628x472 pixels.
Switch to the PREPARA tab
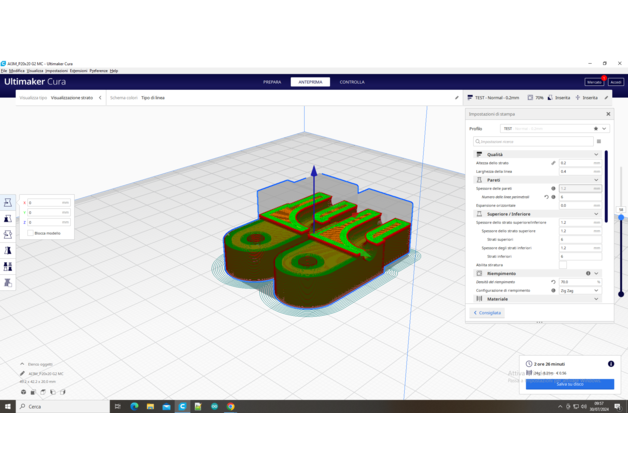pos(272,82)
